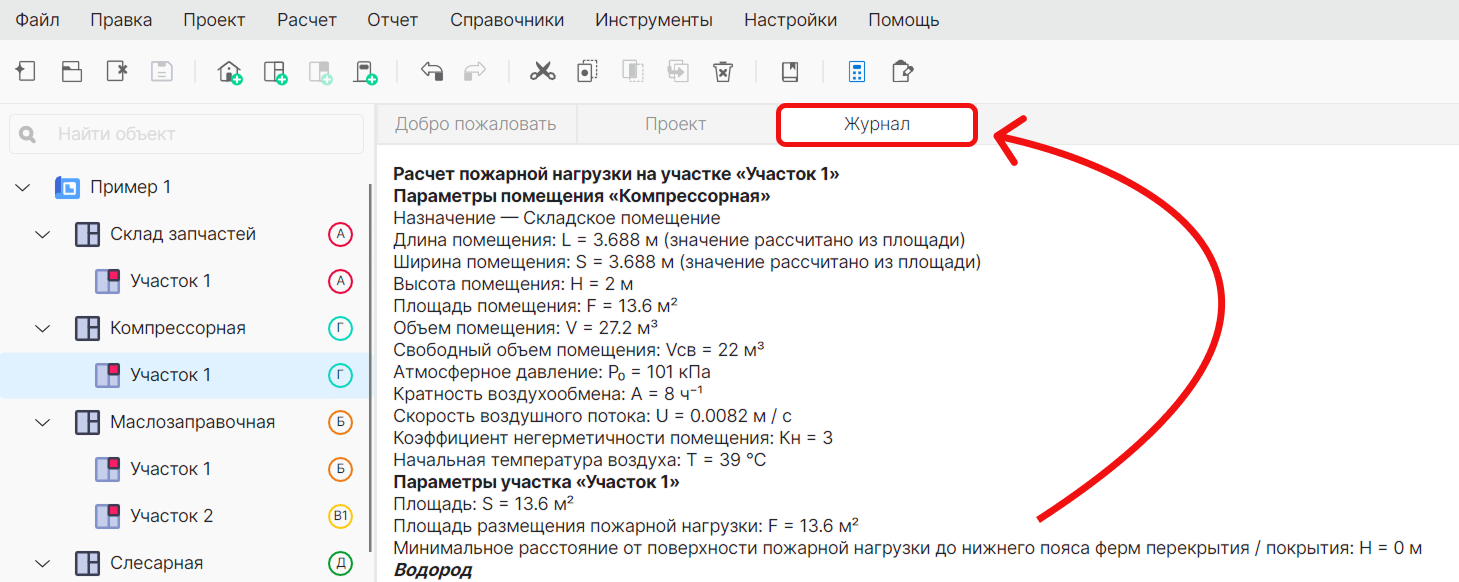Viewport: 1459px width, 582px height.
Task: Collapse the Слесарная node
Action: 43,563
